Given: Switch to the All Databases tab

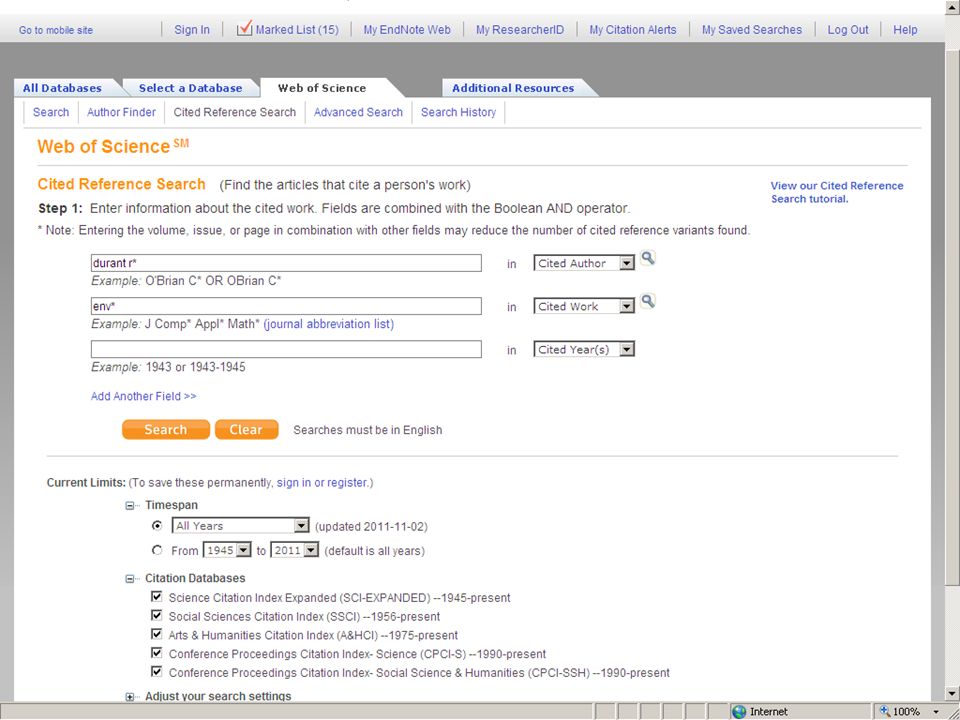Looking at the screenshot, I should coord(62,88).
